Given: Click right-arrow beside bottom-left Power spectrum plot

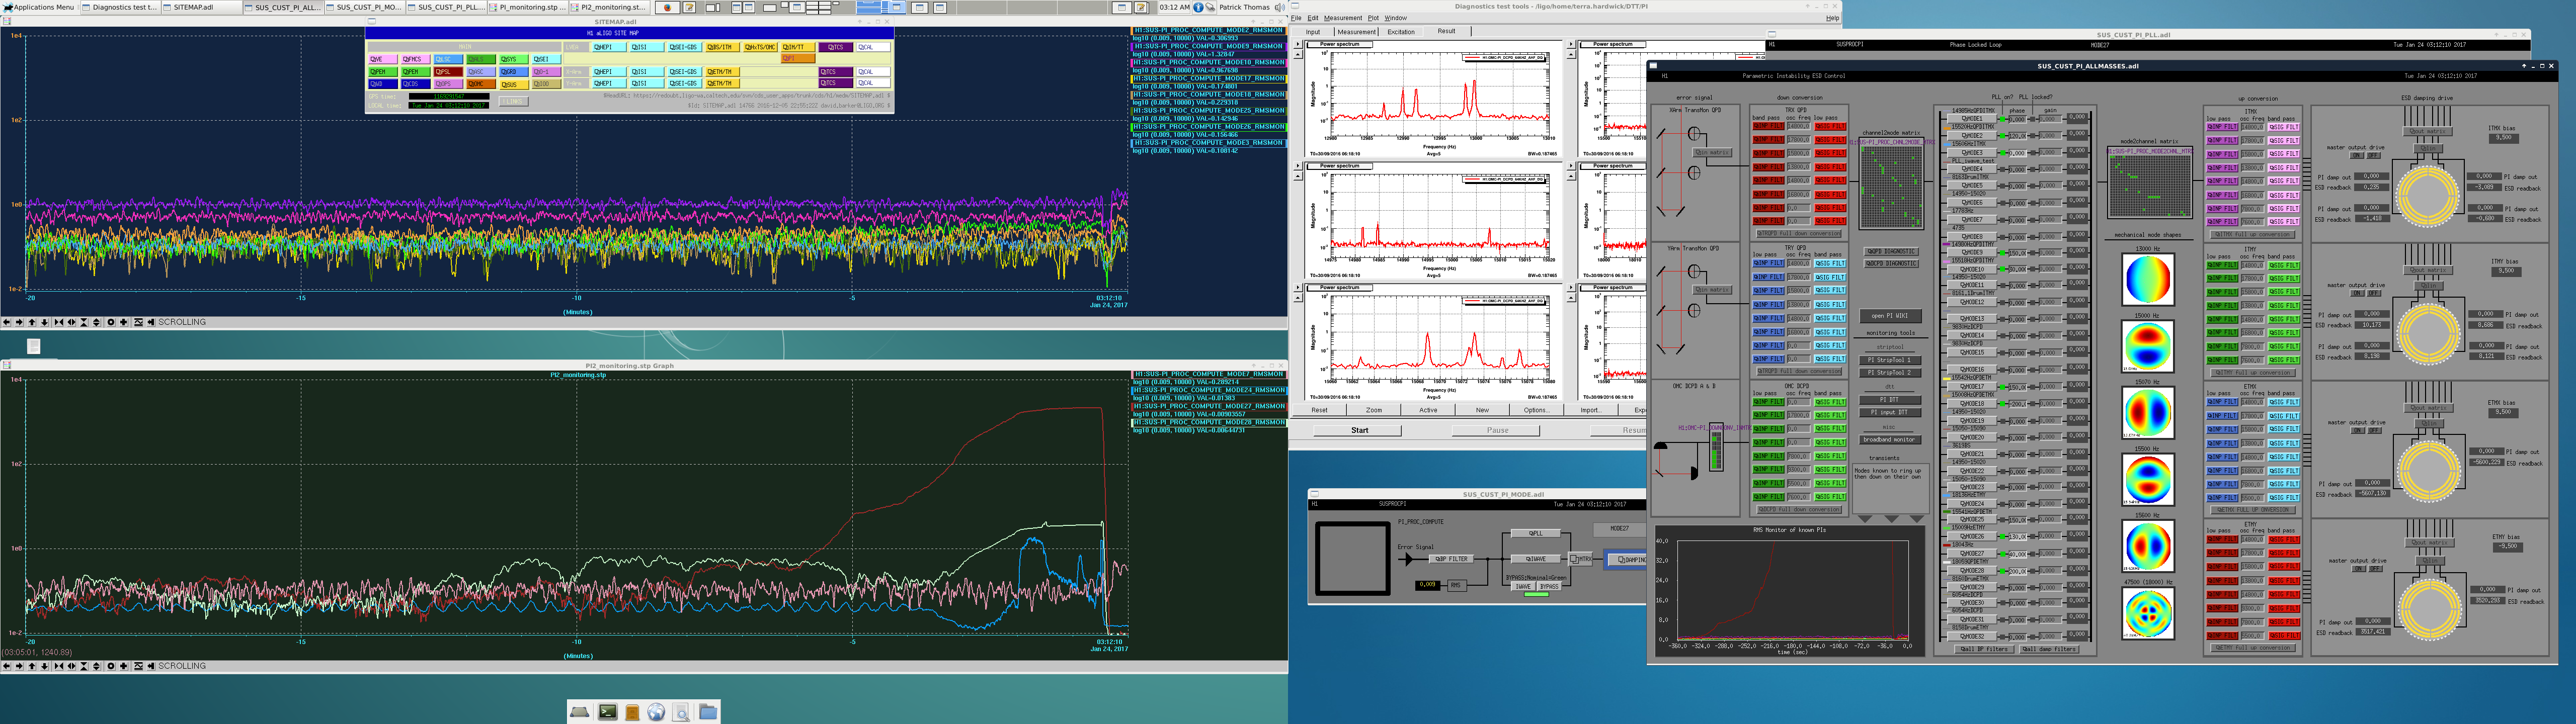Looking at the screenshot, I should click(1298, 288).
